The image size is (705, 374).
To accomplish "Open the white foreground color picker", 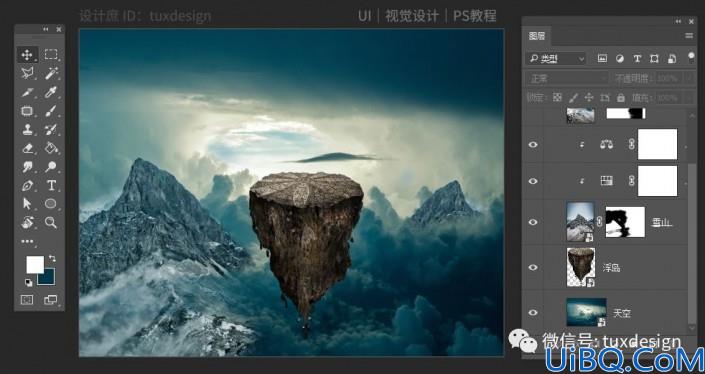I will pyautogui.click(x=35, y=264).
